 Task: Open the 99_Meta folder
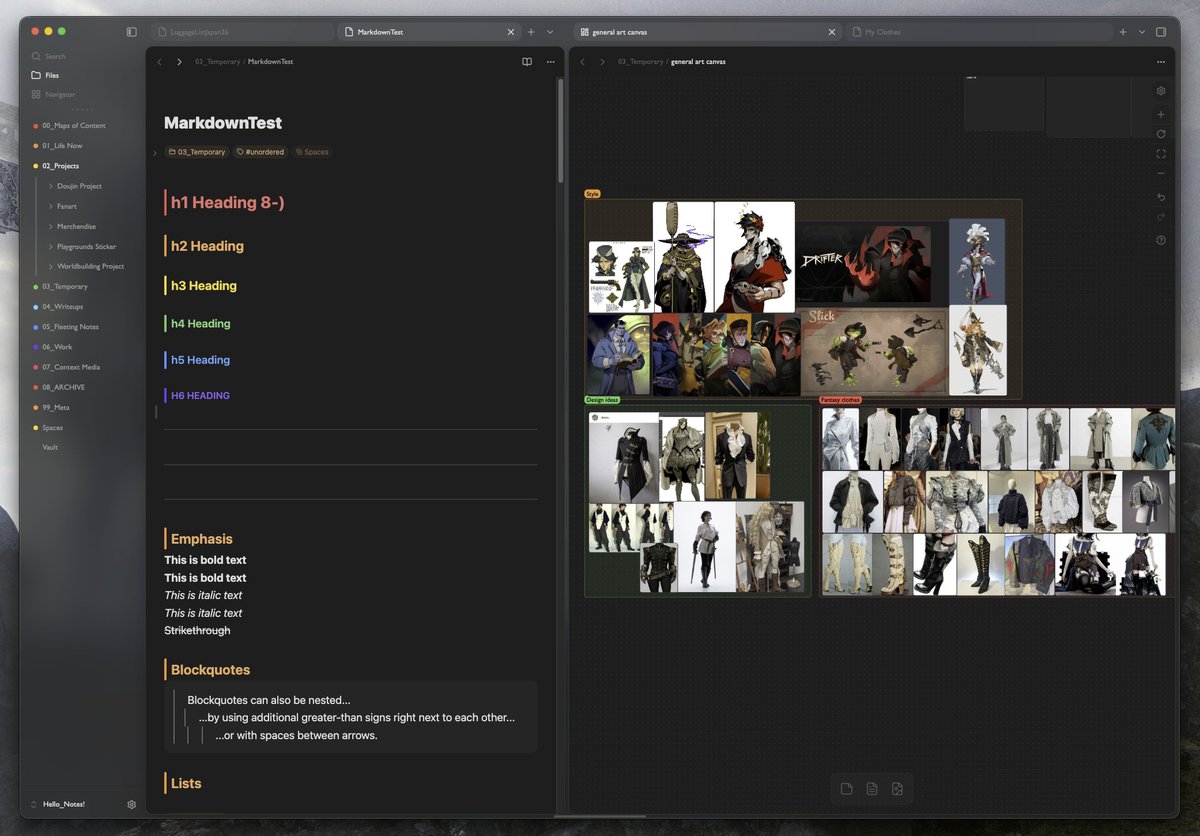pyautogui.click(x=56, y=407)
